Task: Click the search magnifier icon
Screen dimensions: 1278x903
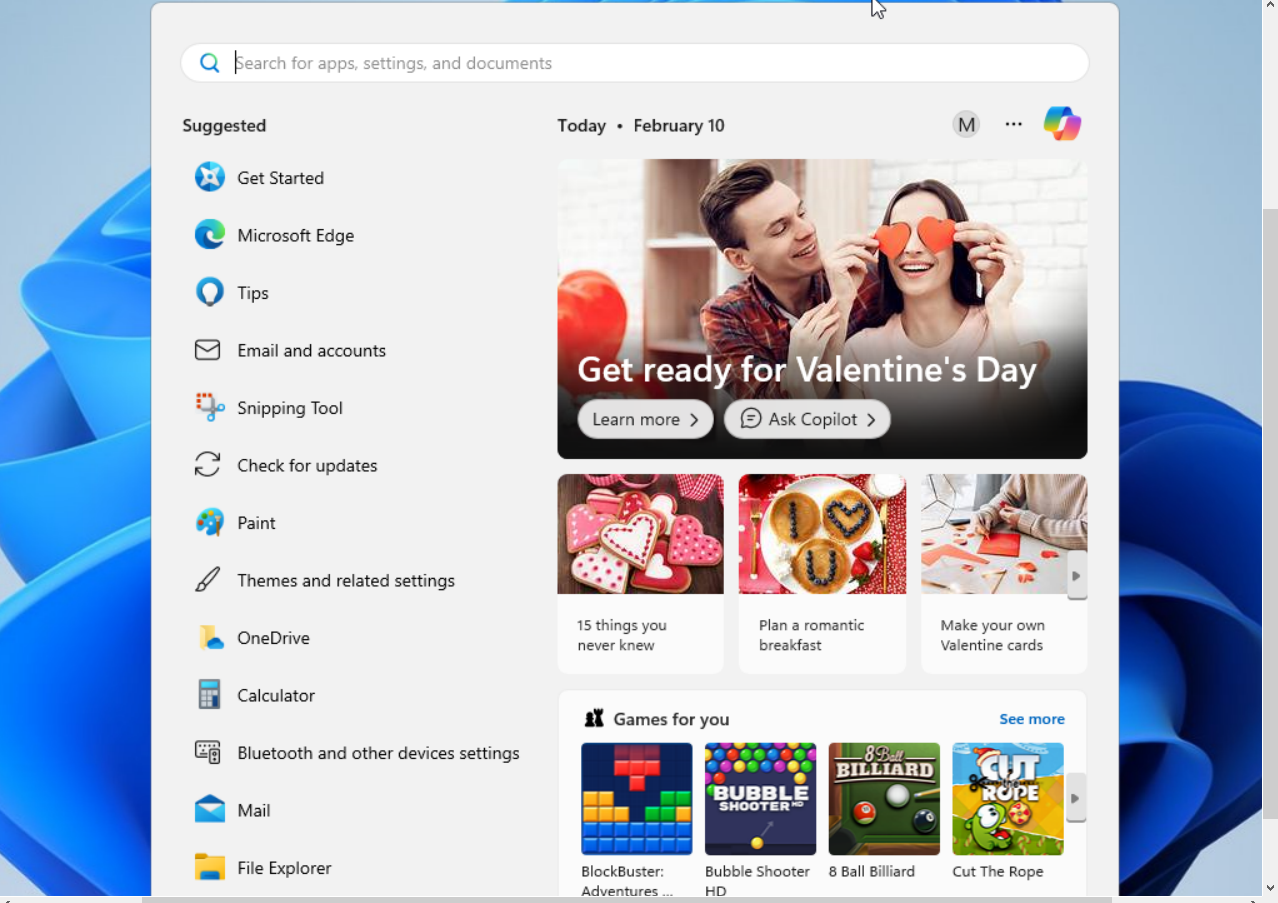Action: coord(209,63)
